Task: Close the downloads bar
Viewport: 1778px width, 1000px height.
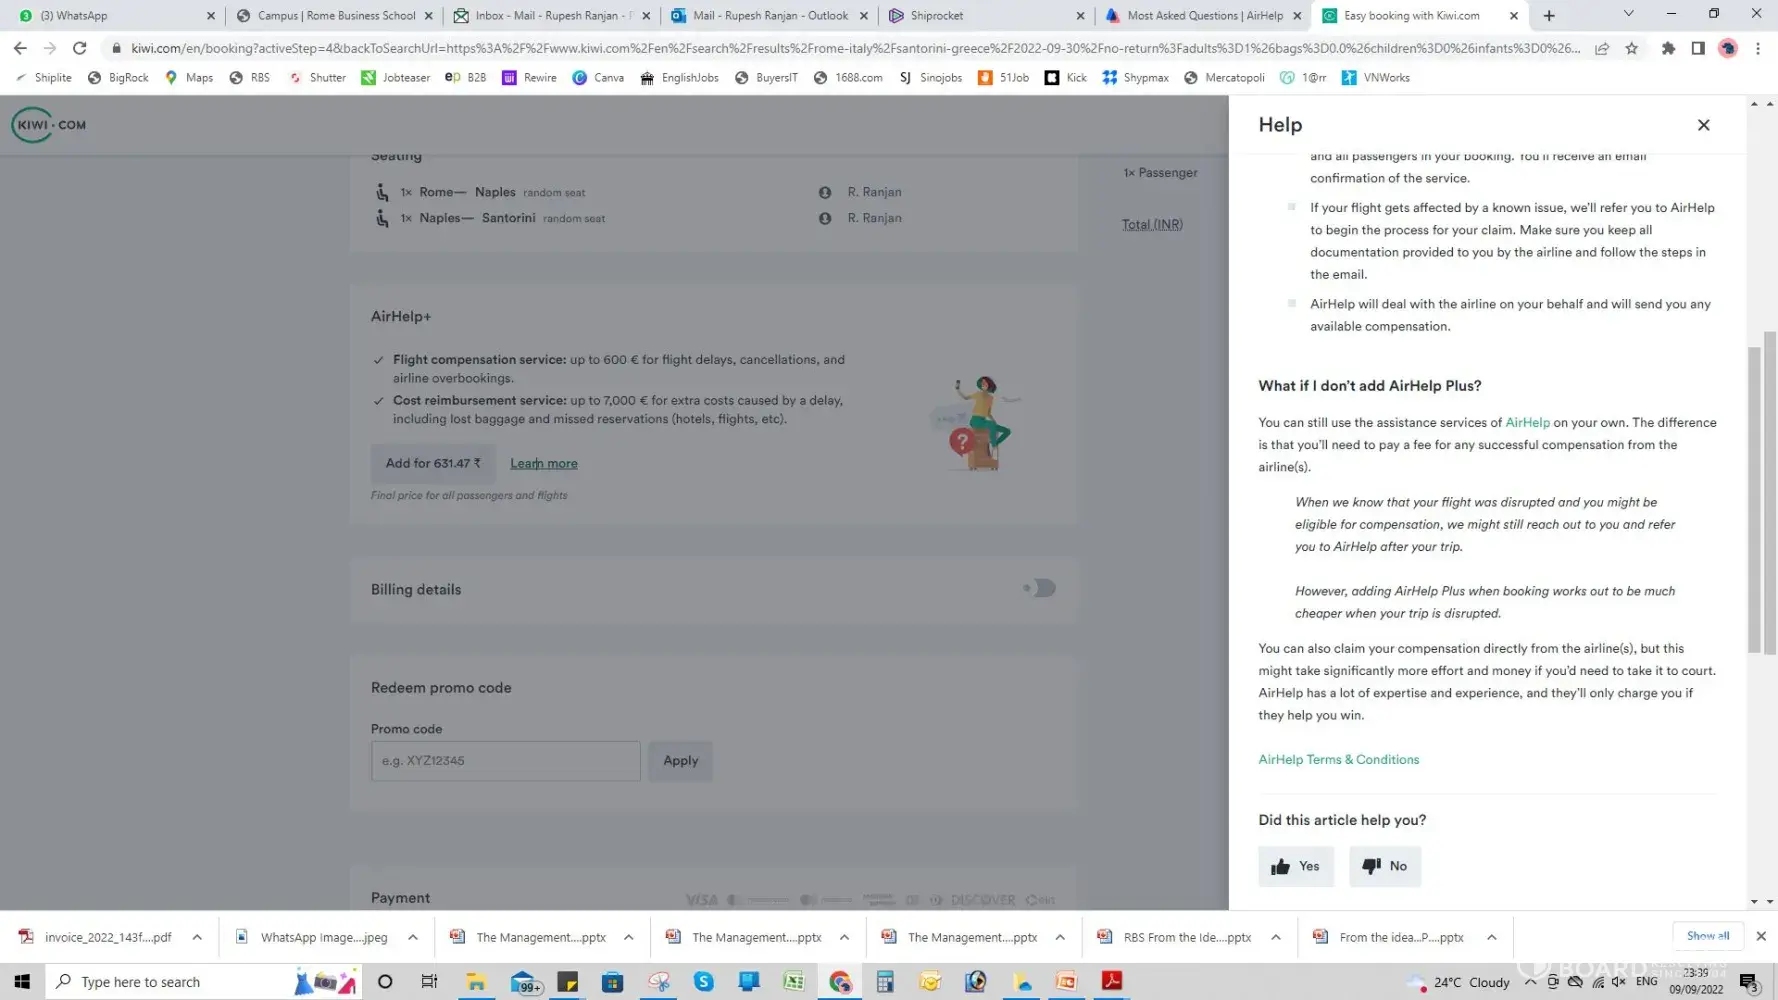Action: [x=1760, y=936]
